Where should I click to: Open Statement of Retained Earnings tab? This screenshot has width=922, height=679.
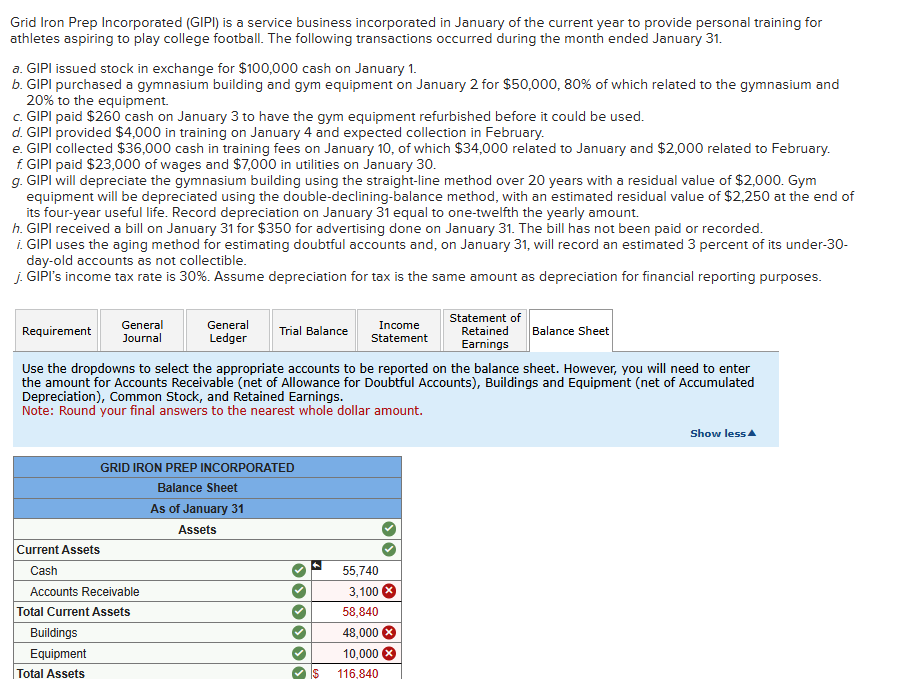point(485,331)
